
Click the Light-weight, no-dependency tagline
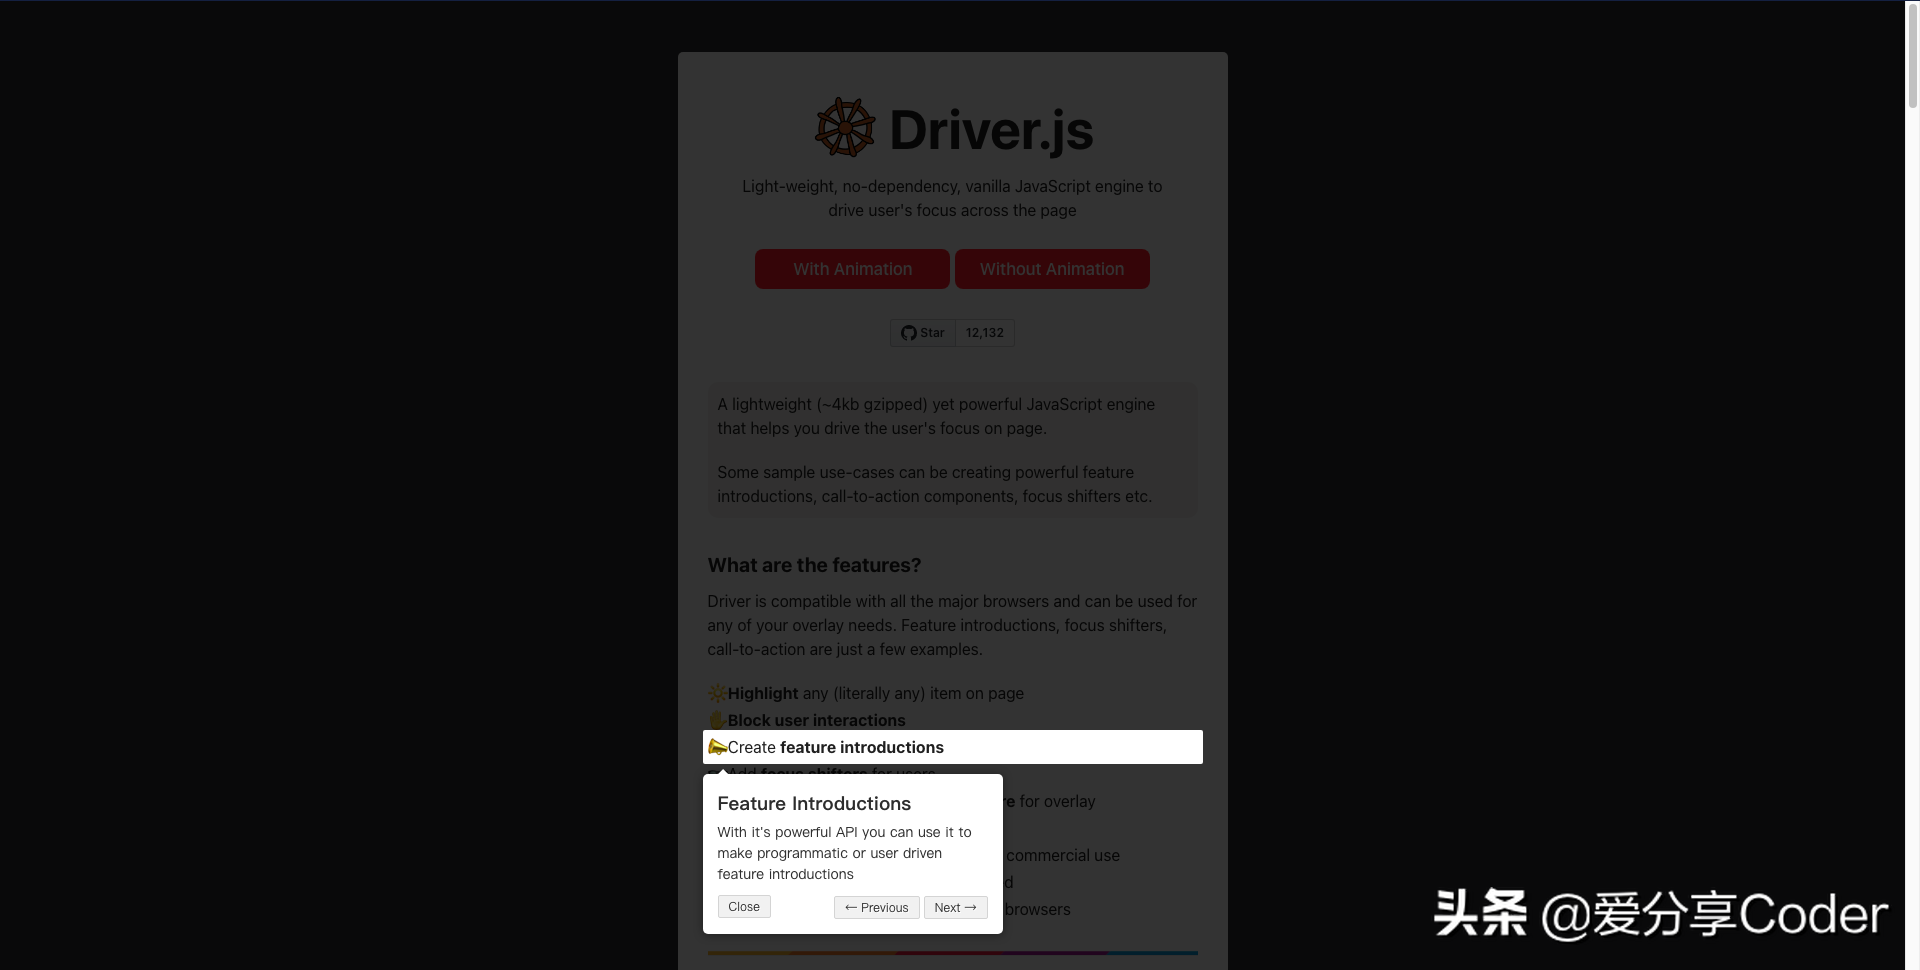952,198
